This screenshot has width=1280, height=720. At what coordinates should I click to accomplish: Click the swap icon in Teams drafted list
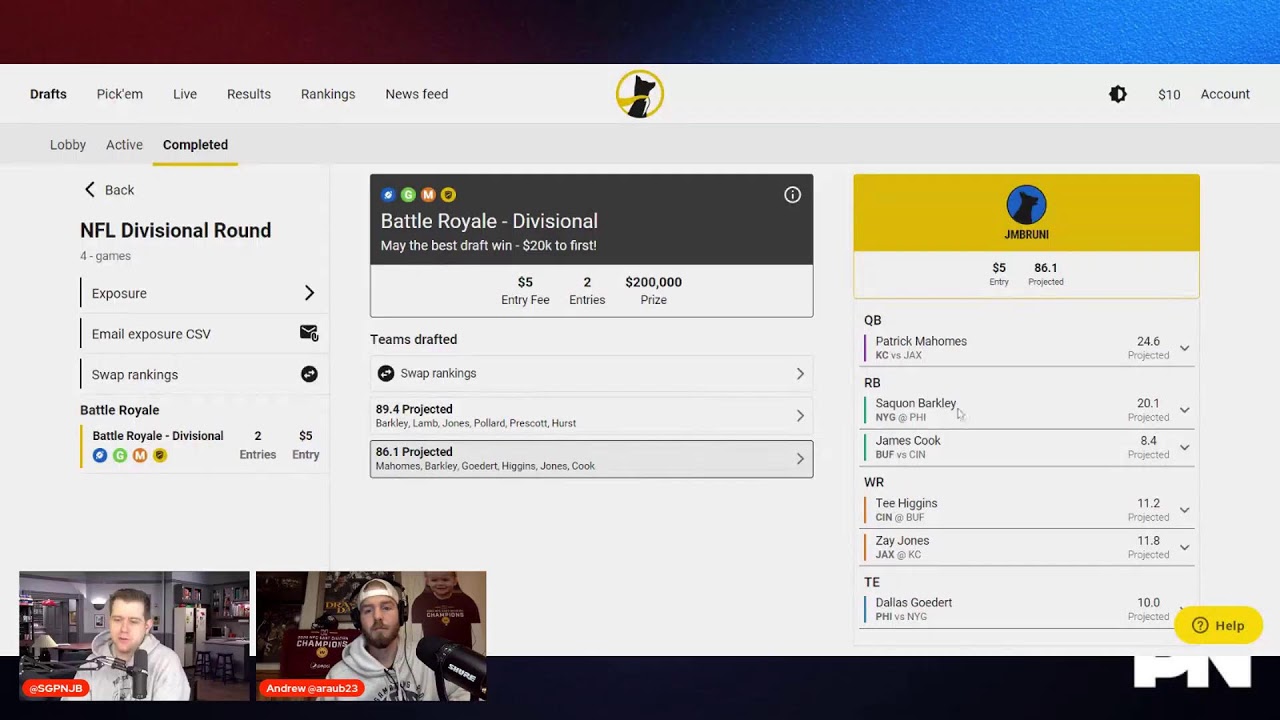(x=386, y=373)
